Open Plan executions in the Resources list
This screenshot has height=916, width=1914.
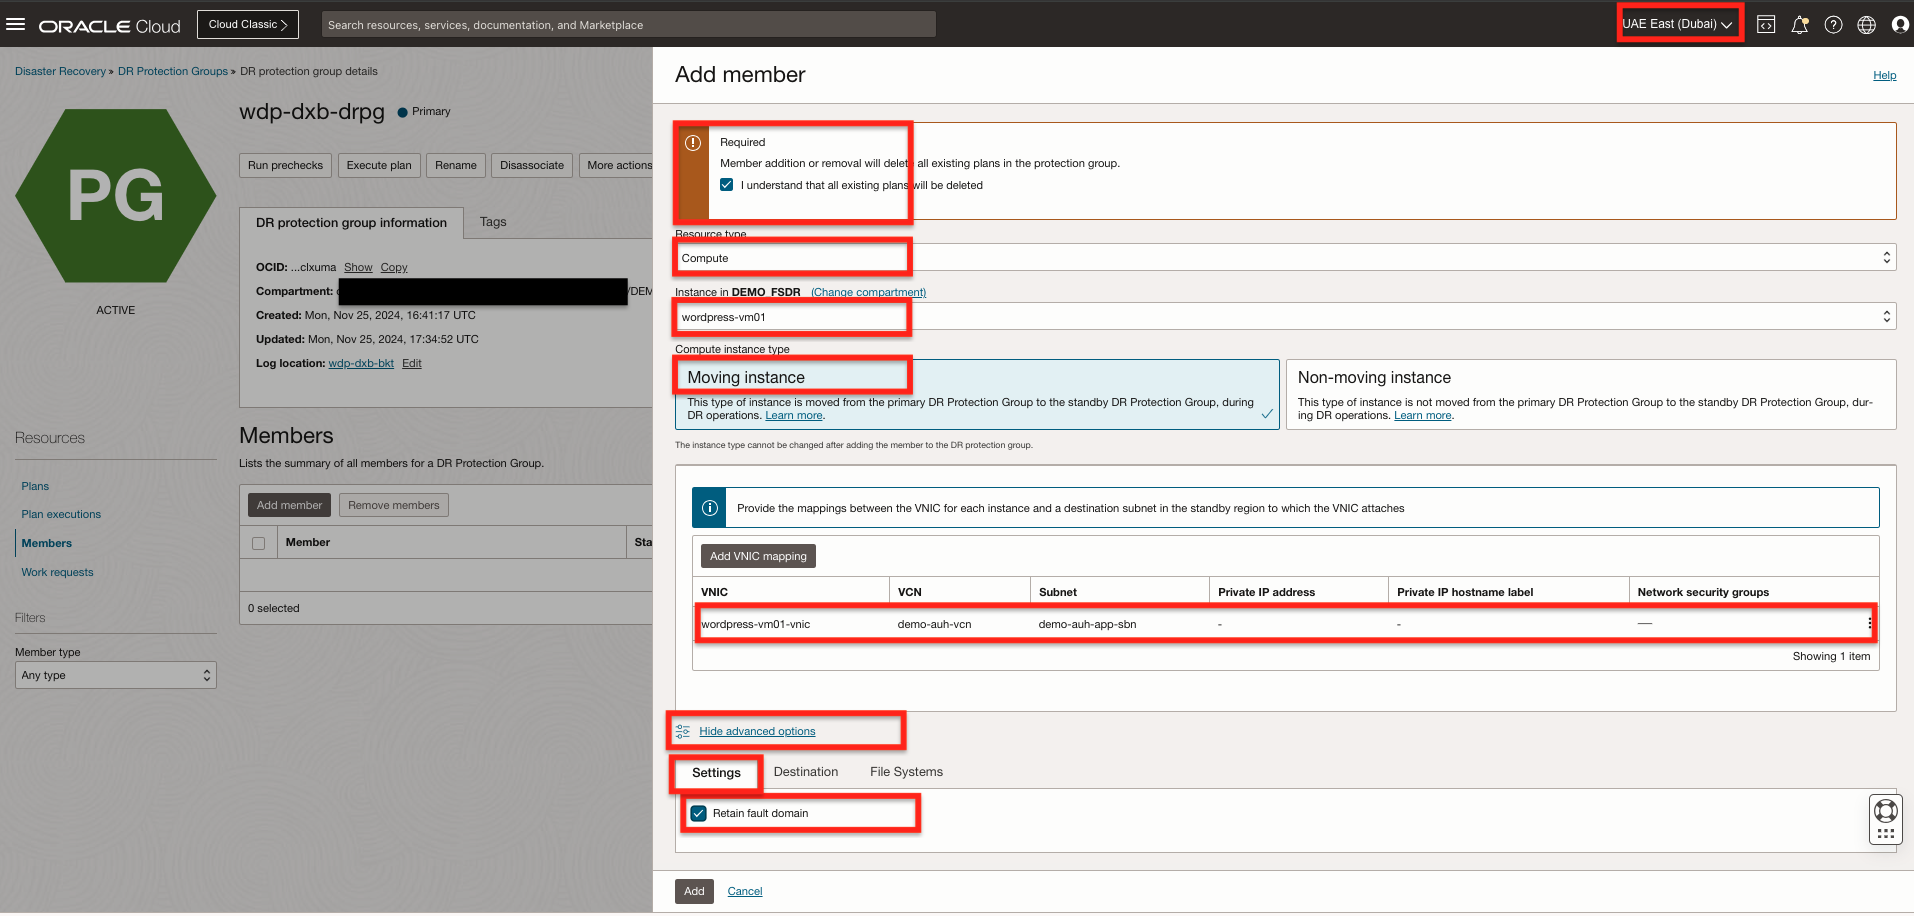[61, 514]
